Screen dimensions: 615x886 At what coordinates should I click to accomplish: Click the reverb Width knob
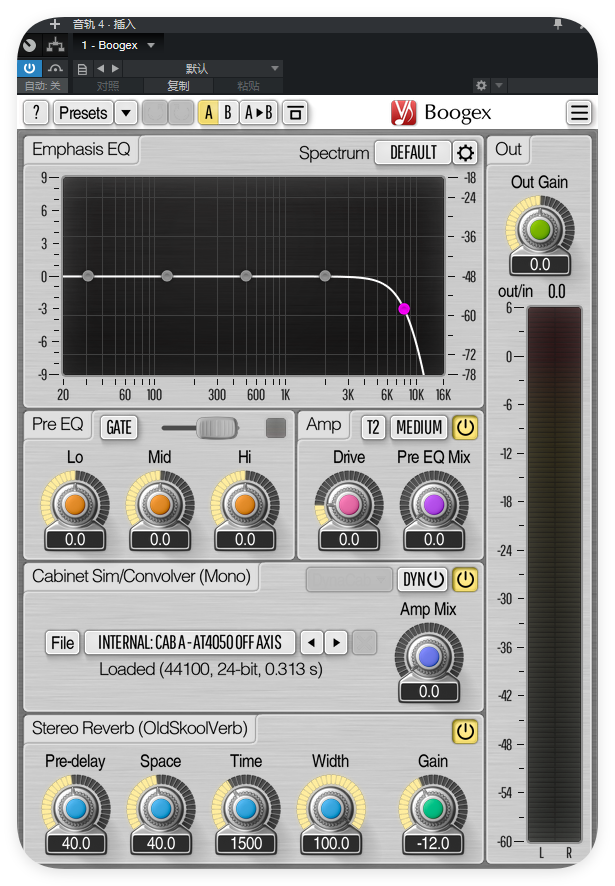pyautogui.click(x=331, y=808)
